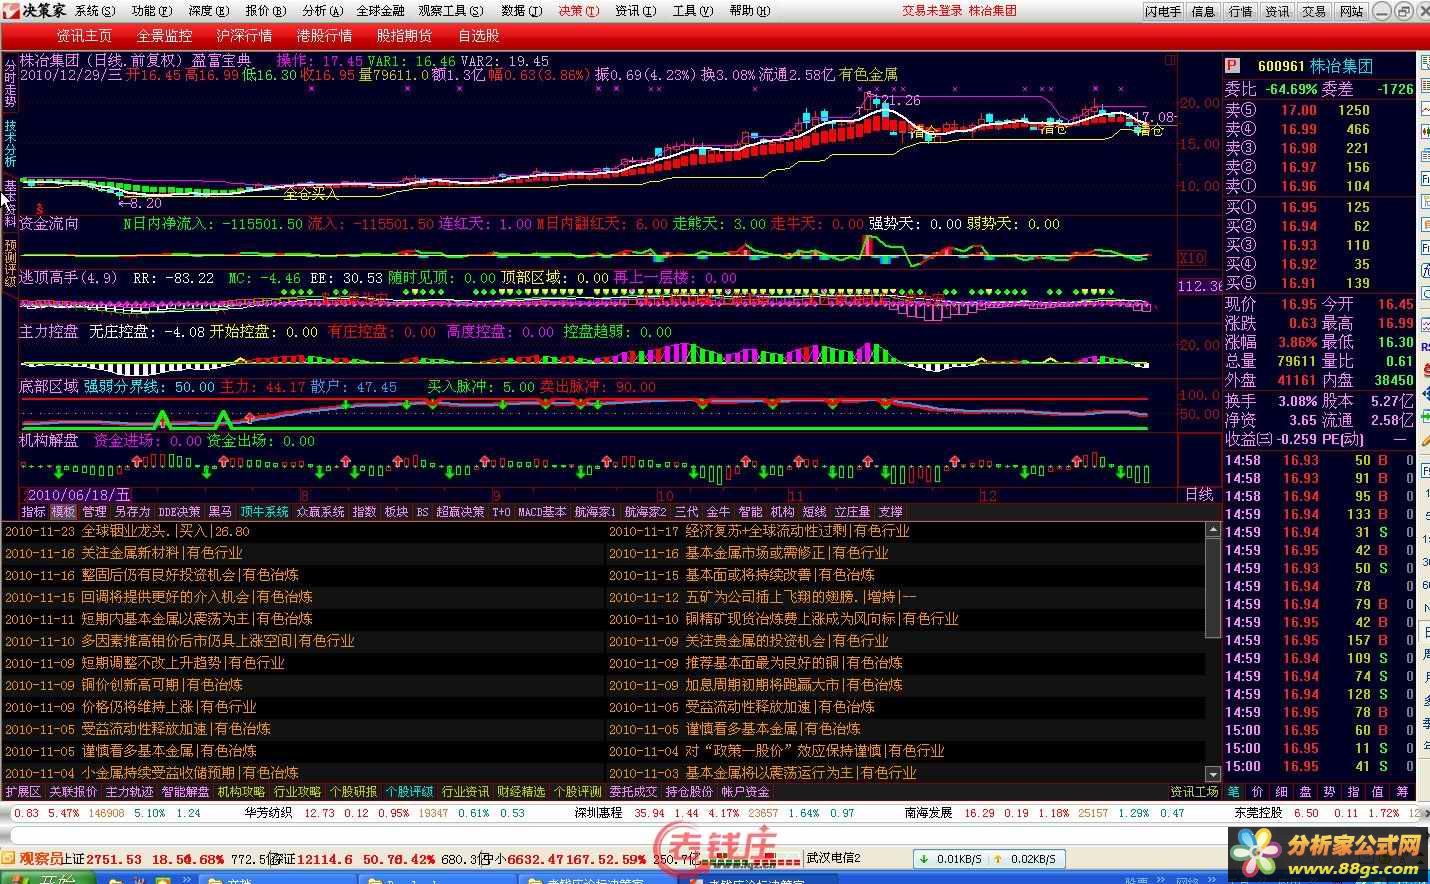Open the 观察工具(S) menu
The height and width of the screenshot is (884, 1430).
click(451, 11)
